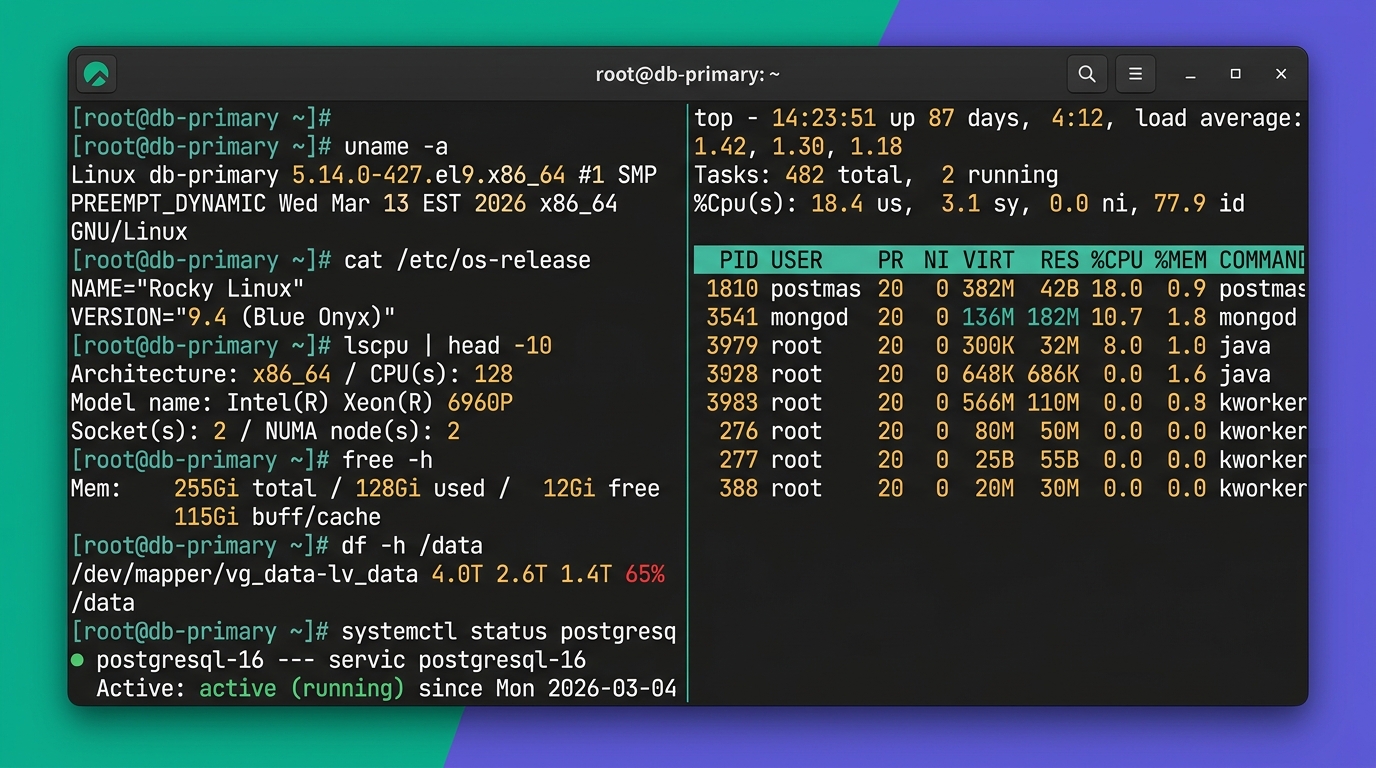1376x768 pixels.
Task: Click PID 388 kworker process
Action: 739,489
